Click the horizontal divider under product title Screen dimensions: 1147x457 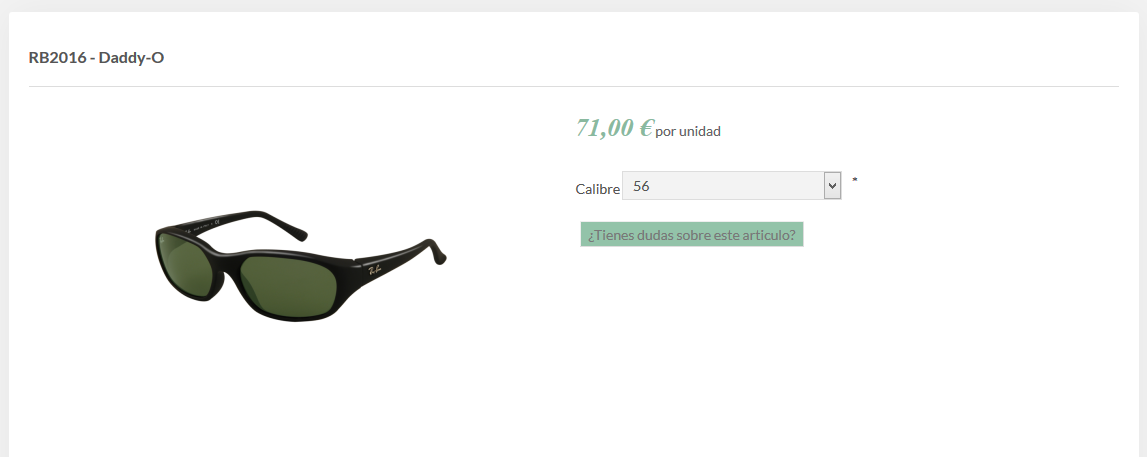point(574,86)
